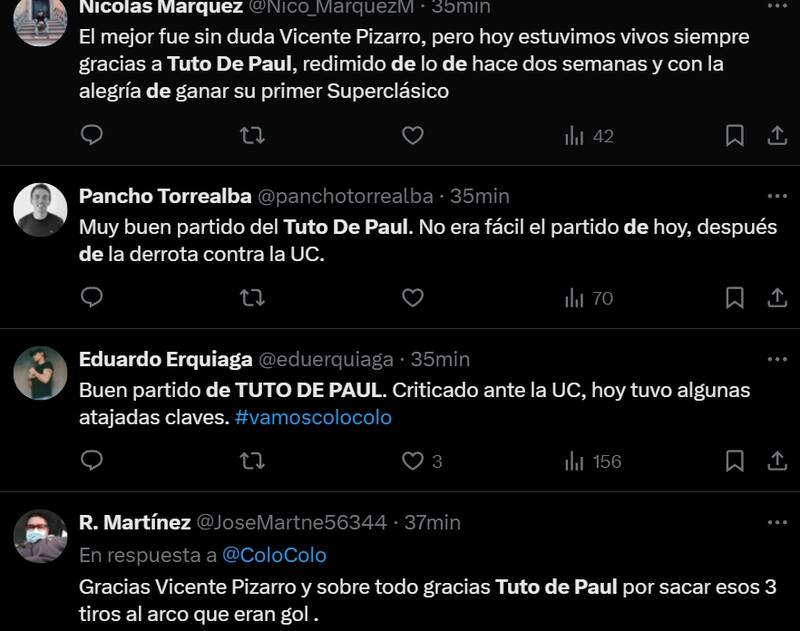Like Eduardo Erquiaga's tweet with 3 likes
The height and width of the screenshot is (631, 800).
point(412,461)
